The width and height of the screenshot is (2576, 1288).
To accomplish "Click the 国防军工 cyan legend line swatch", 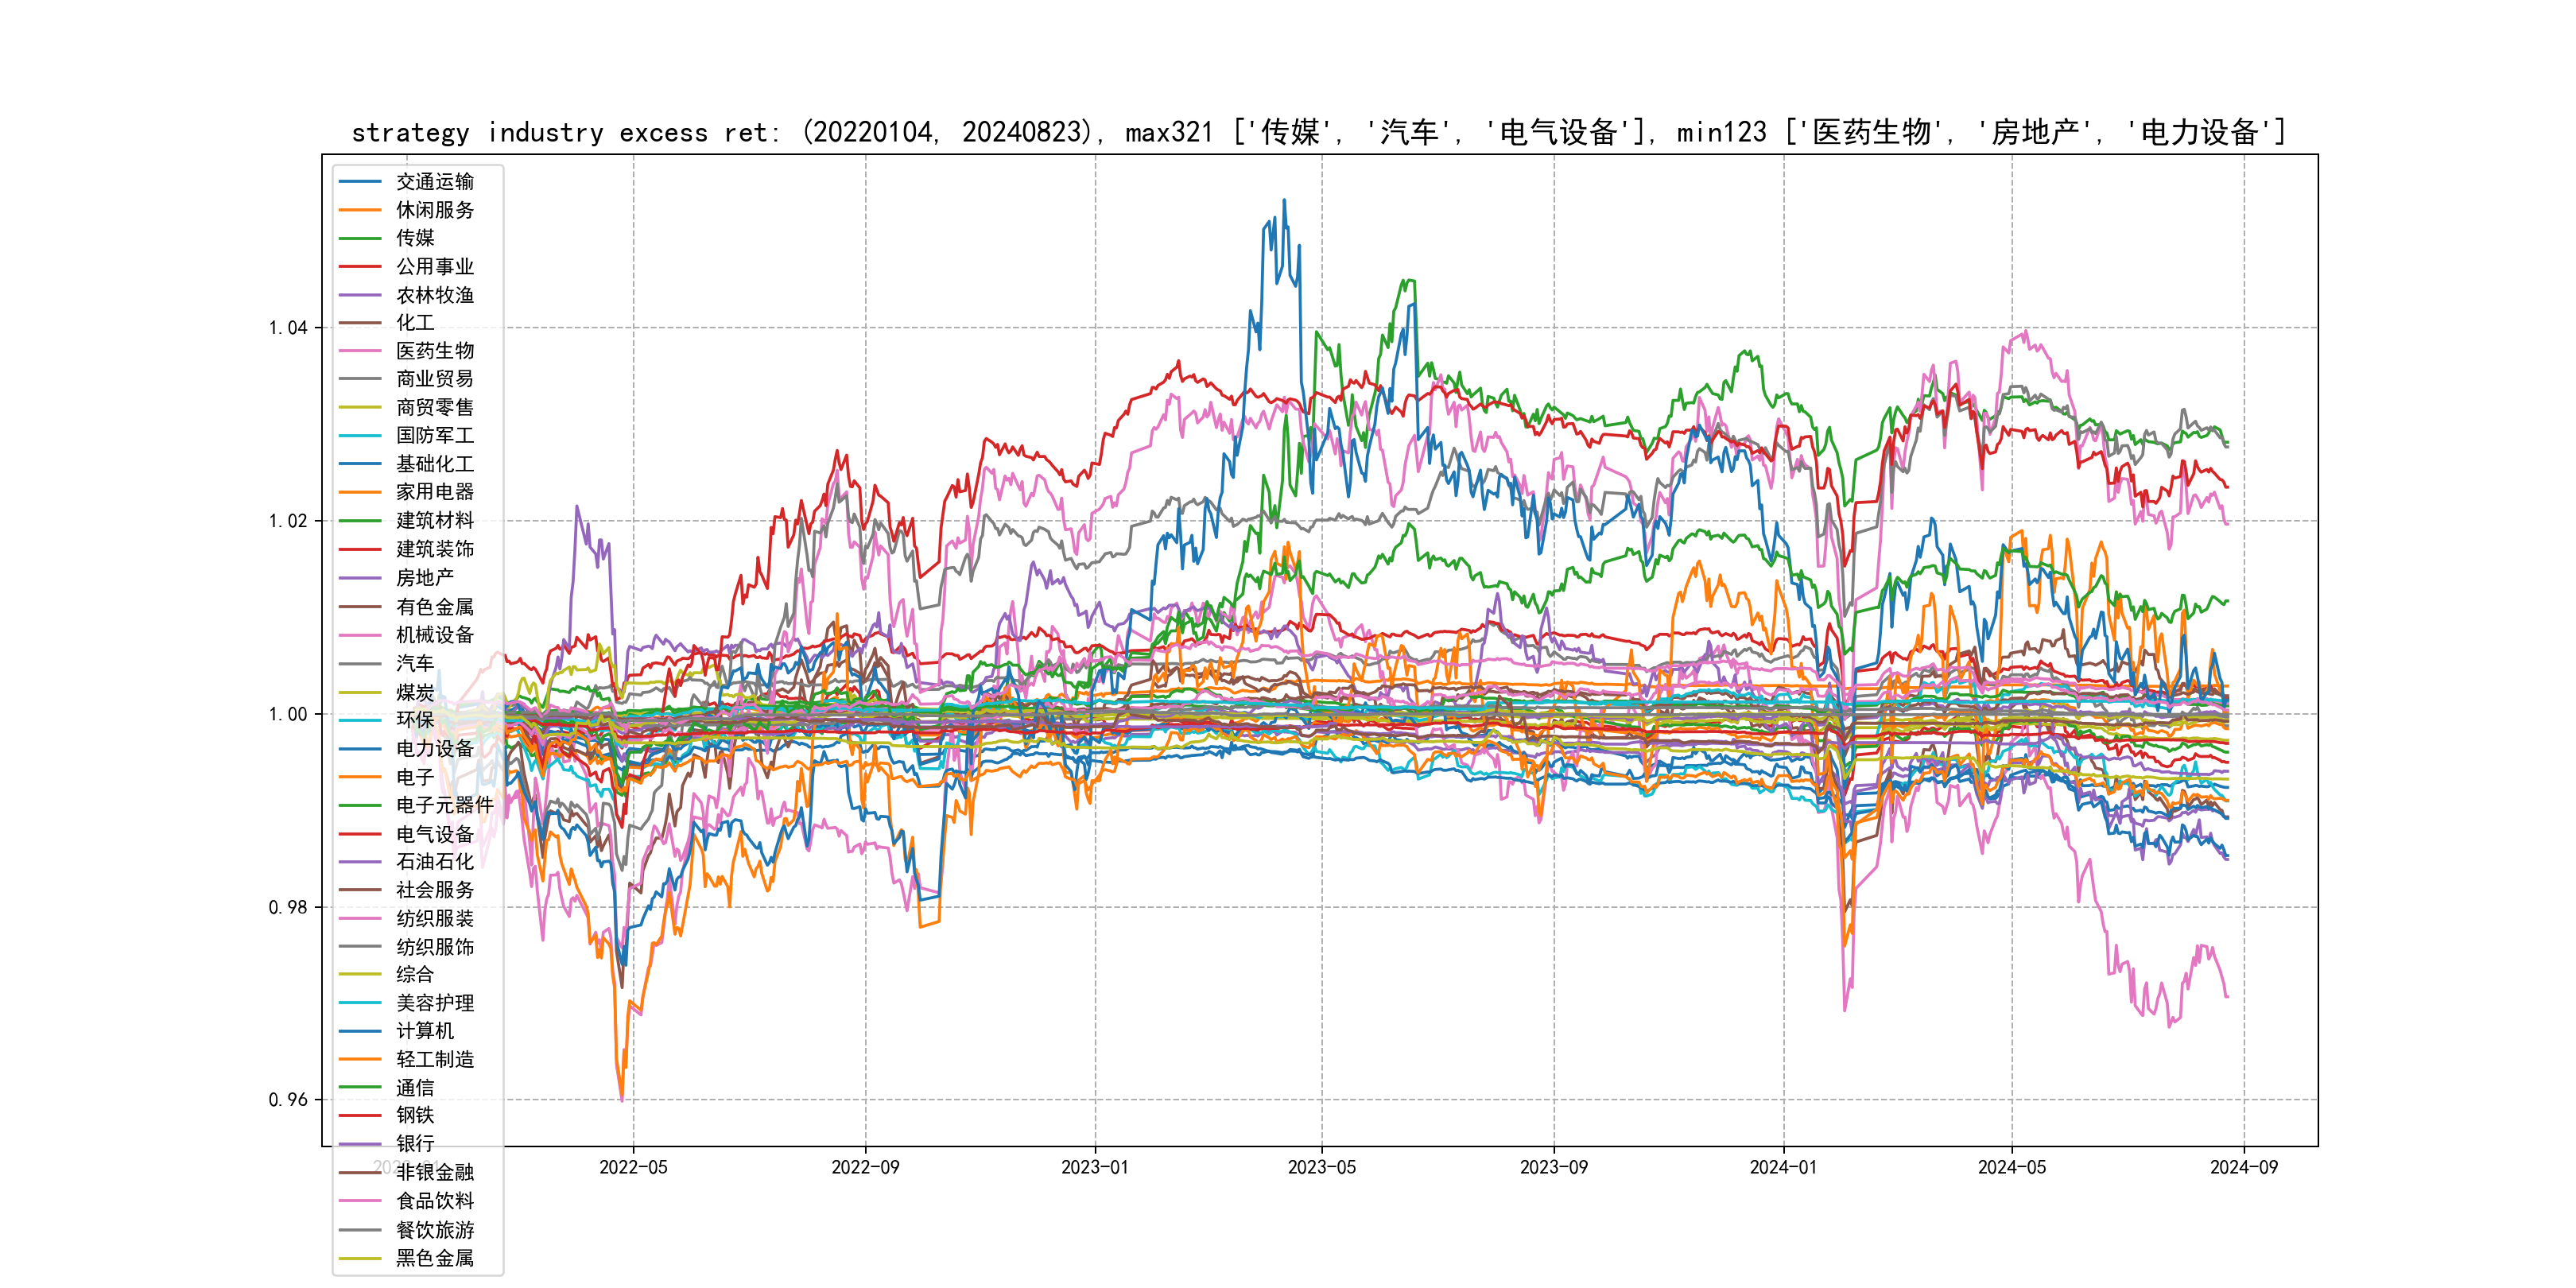I will (x=360, y=436).
